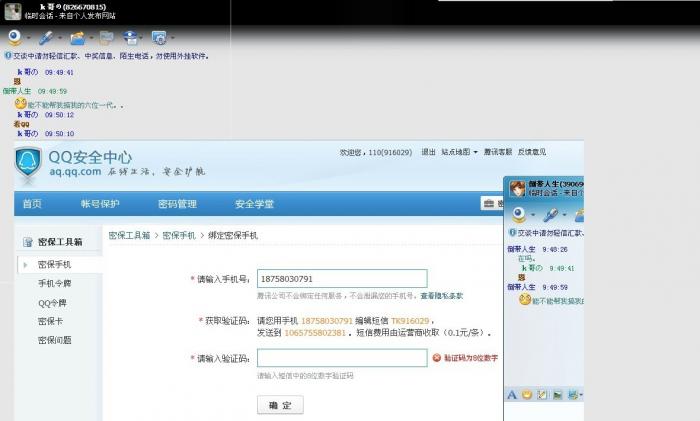Start a video call in the 傲带人生 chat window
The width and height of the screenshot is (700, 421).
519,215
